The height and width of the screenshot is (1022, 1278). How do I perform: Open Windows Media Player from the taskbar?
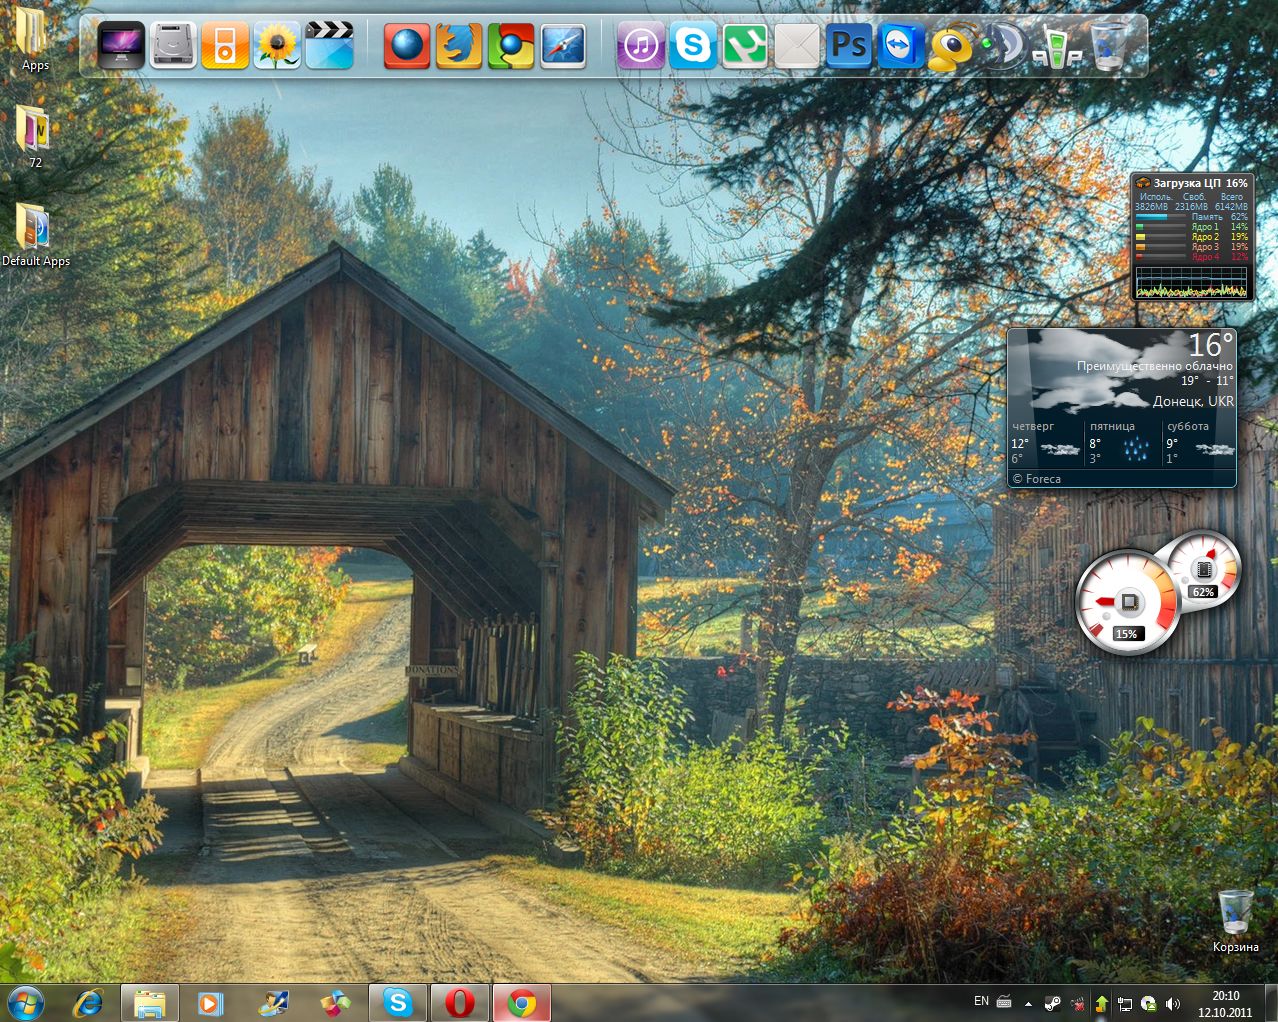[x=210, y=1003]
